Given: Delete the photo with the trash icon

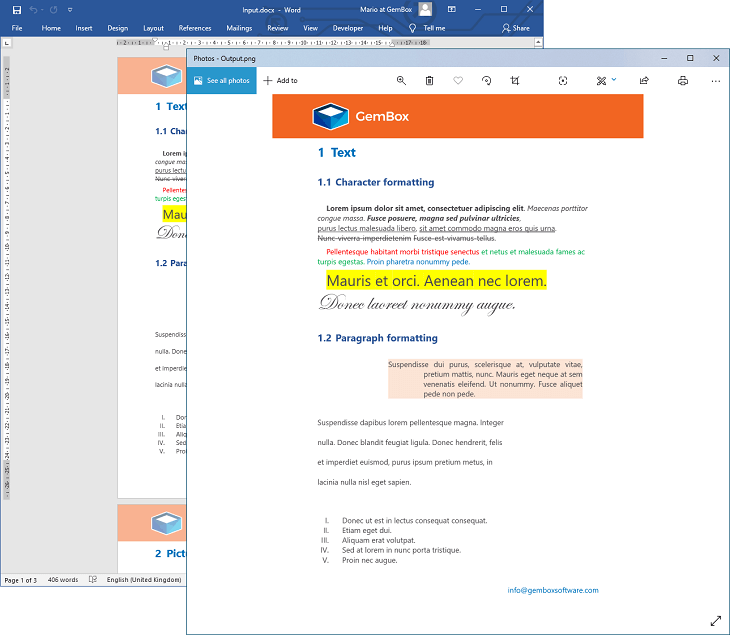Looking at the screenshot, I should tap(429, 80).
